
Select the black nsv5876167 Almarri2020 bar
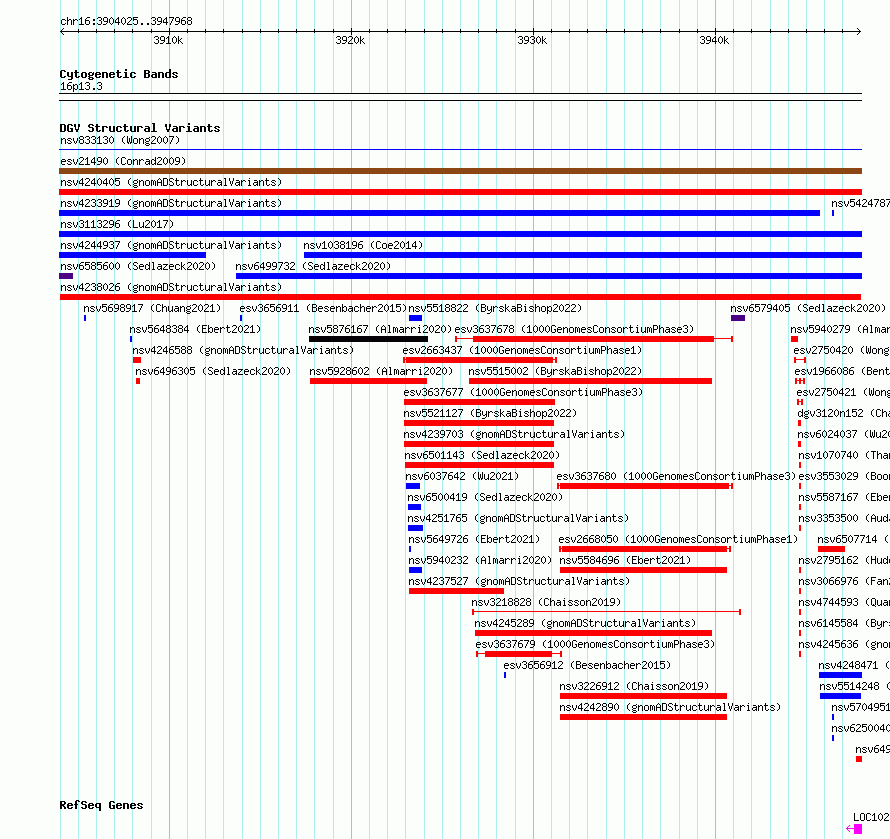coord(368,339)
